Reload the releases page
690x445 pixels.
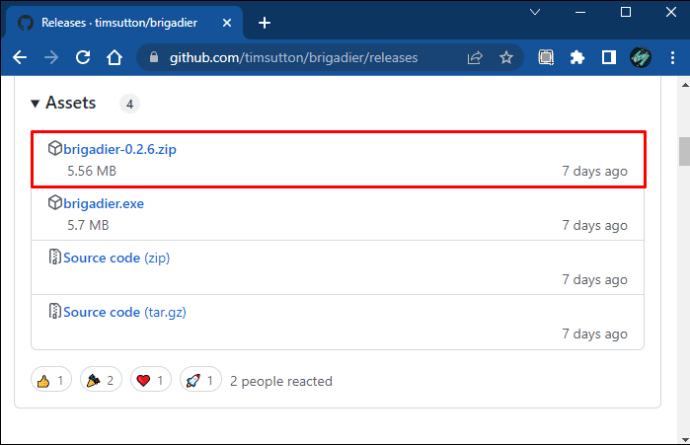[x=83, y=57]
